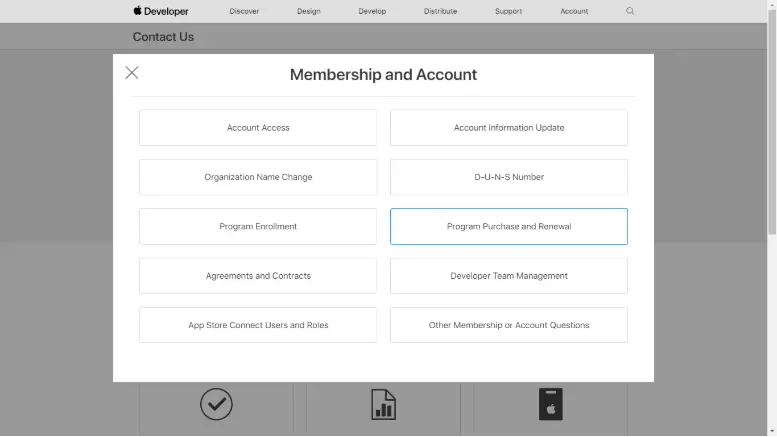Select App Store Connect Users and Roles
This screenshot has height=437, width=777.
click(258, 325)
